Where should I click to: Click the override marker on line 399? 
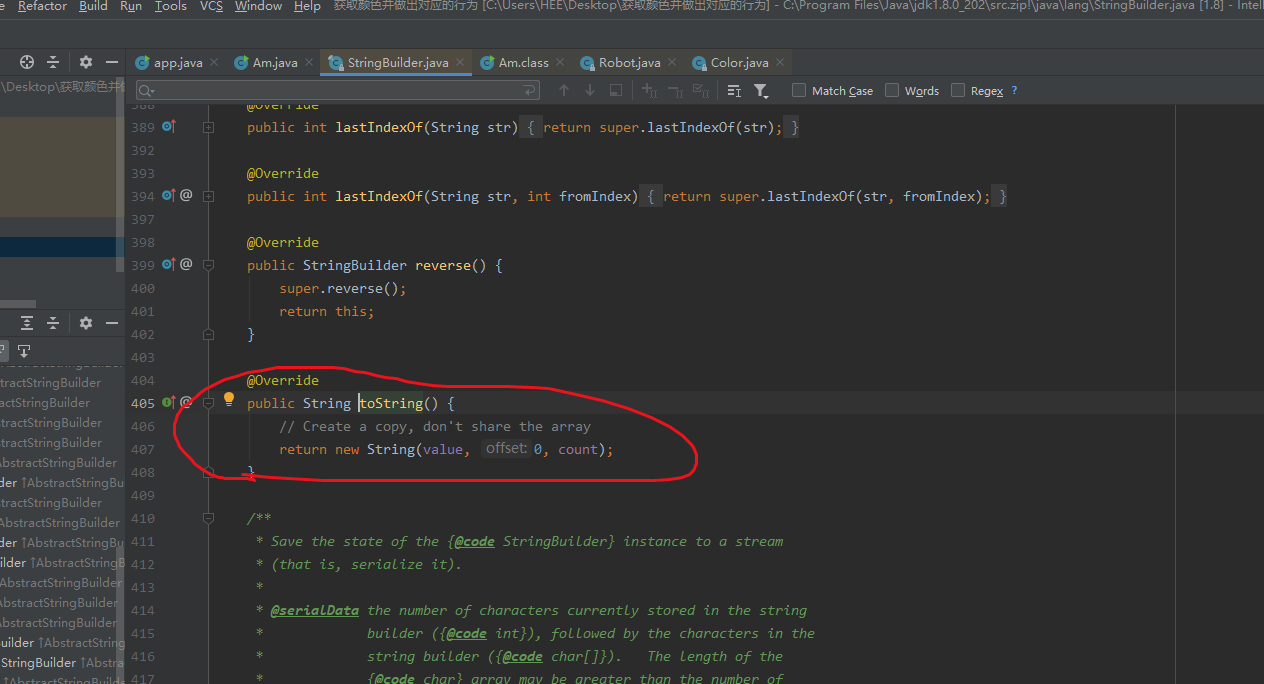coord(168,265)
